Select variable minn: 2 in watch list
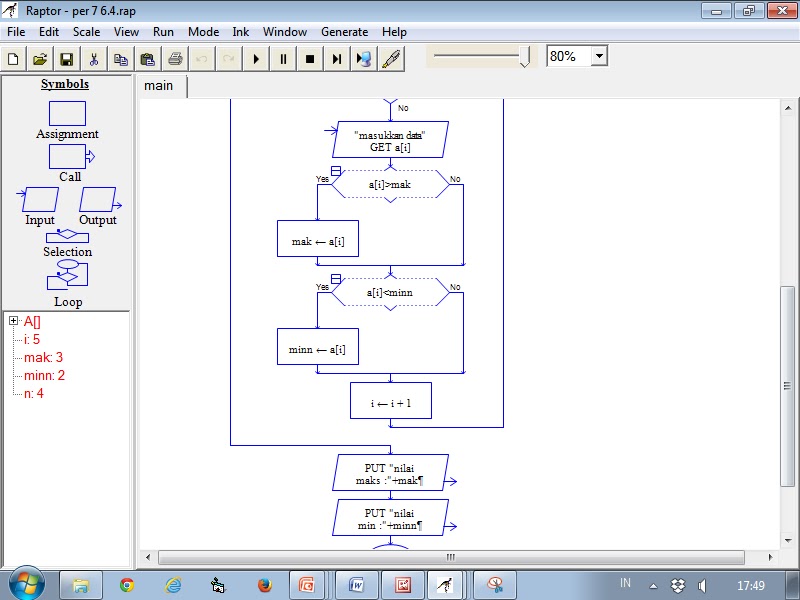Viewport: 800px width, 600px height. 44,376
